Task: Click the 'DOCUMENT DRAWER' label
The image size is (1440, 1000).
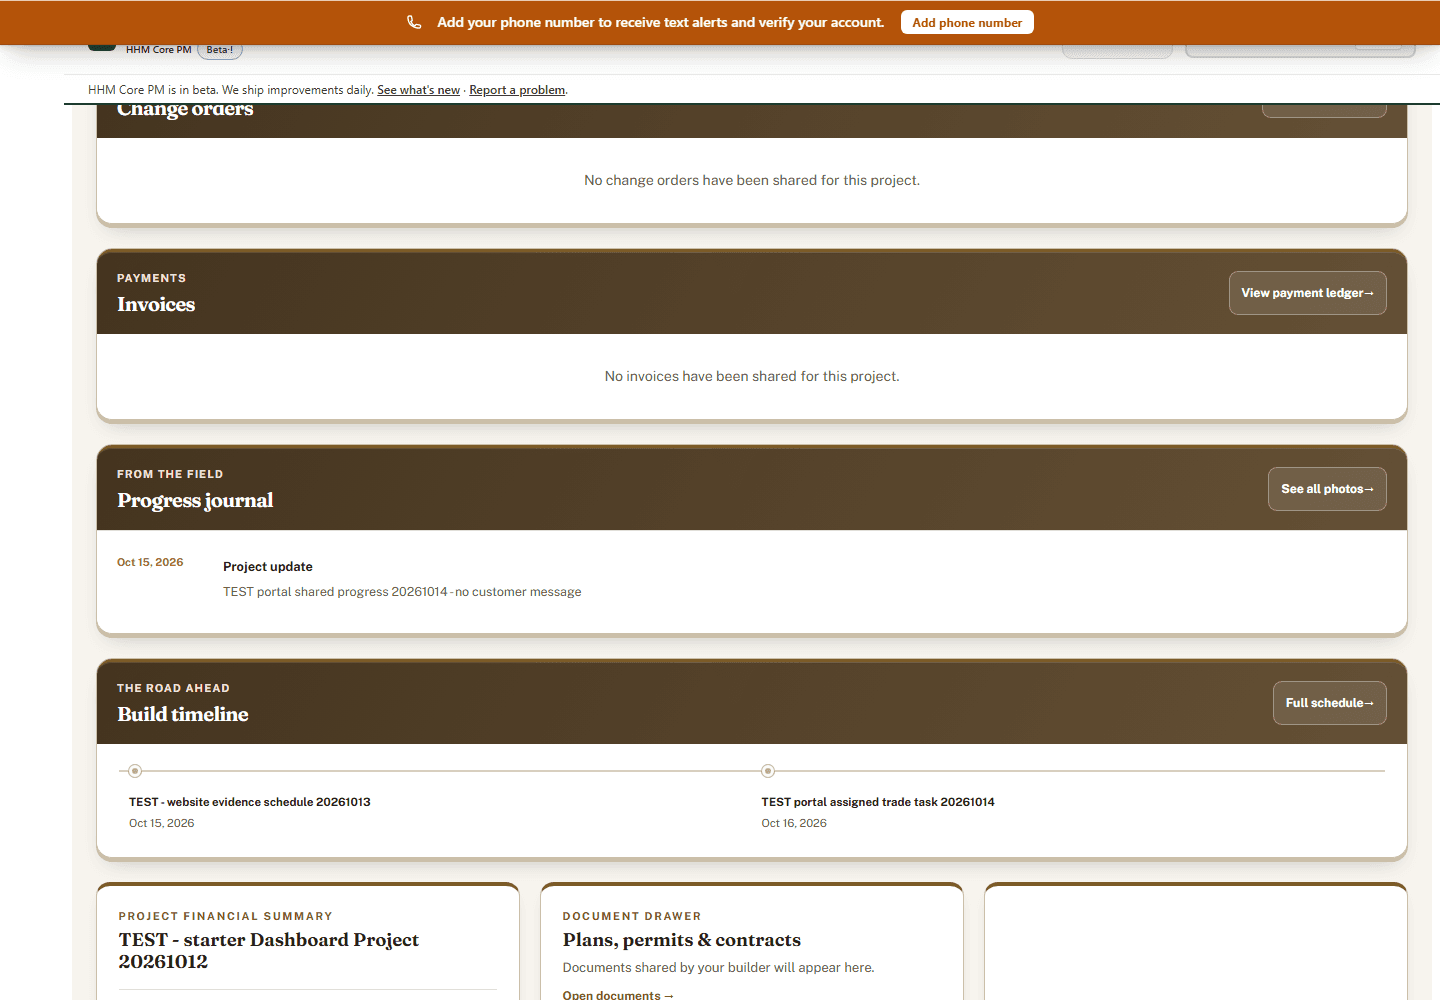Action: point(632,916)
